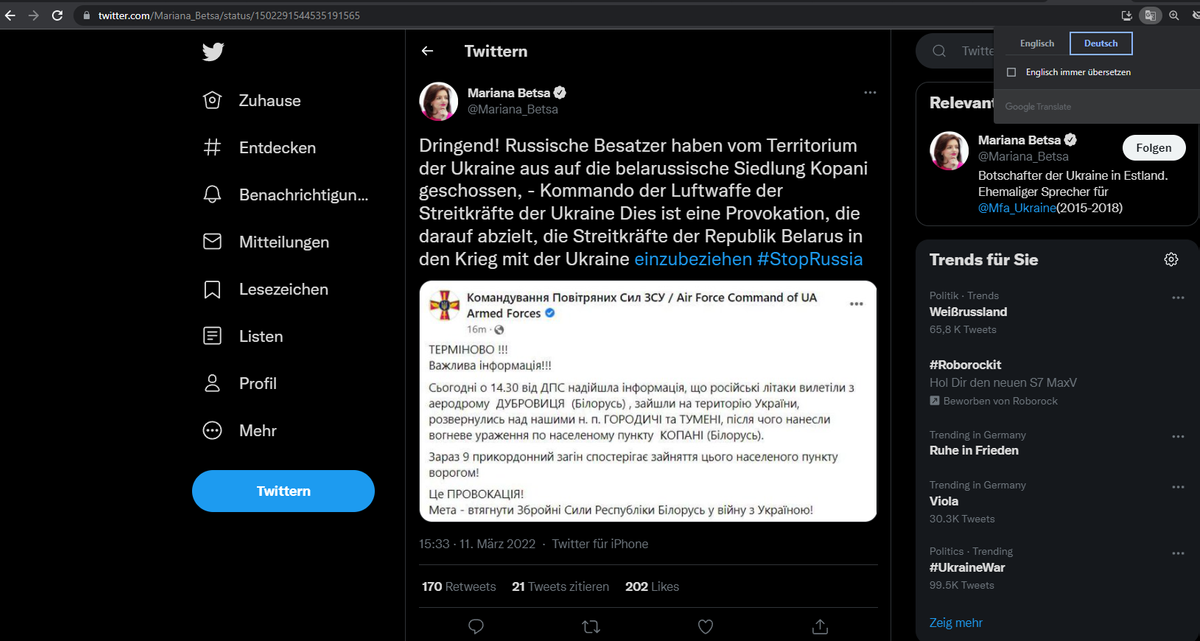Screen dimensions: 1200x641
Task: Click the zoom magnifier icon in address bar
Action: (1173, 15)
